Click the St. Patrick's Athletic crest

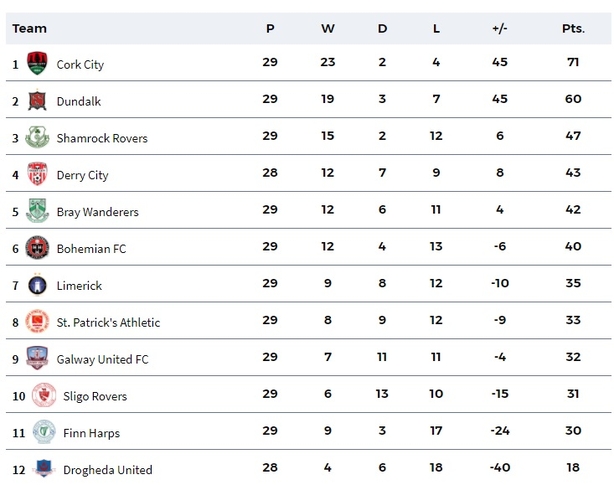(x=37, y=321)
